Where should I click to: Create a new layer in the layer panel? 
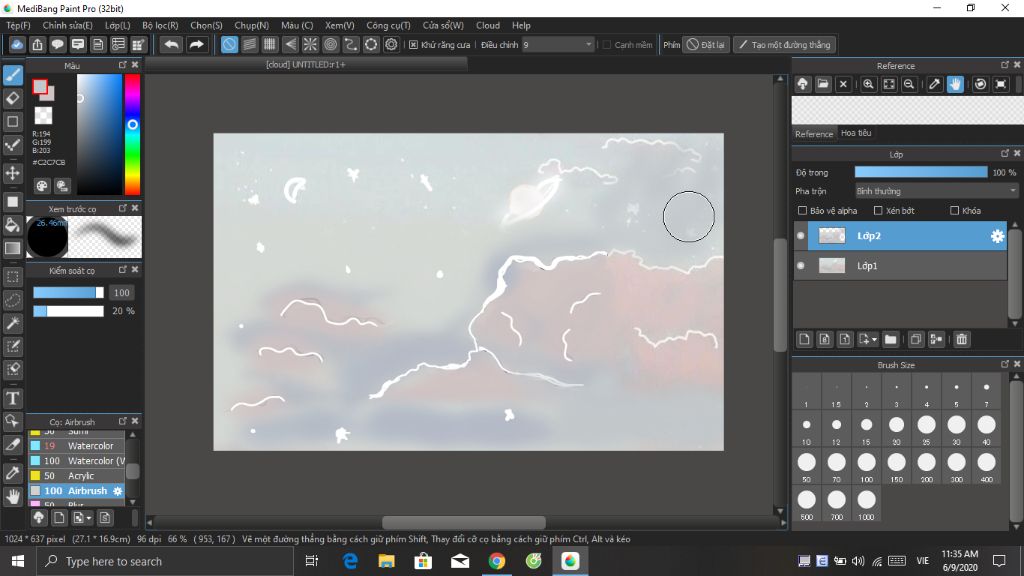coord(805,339)
